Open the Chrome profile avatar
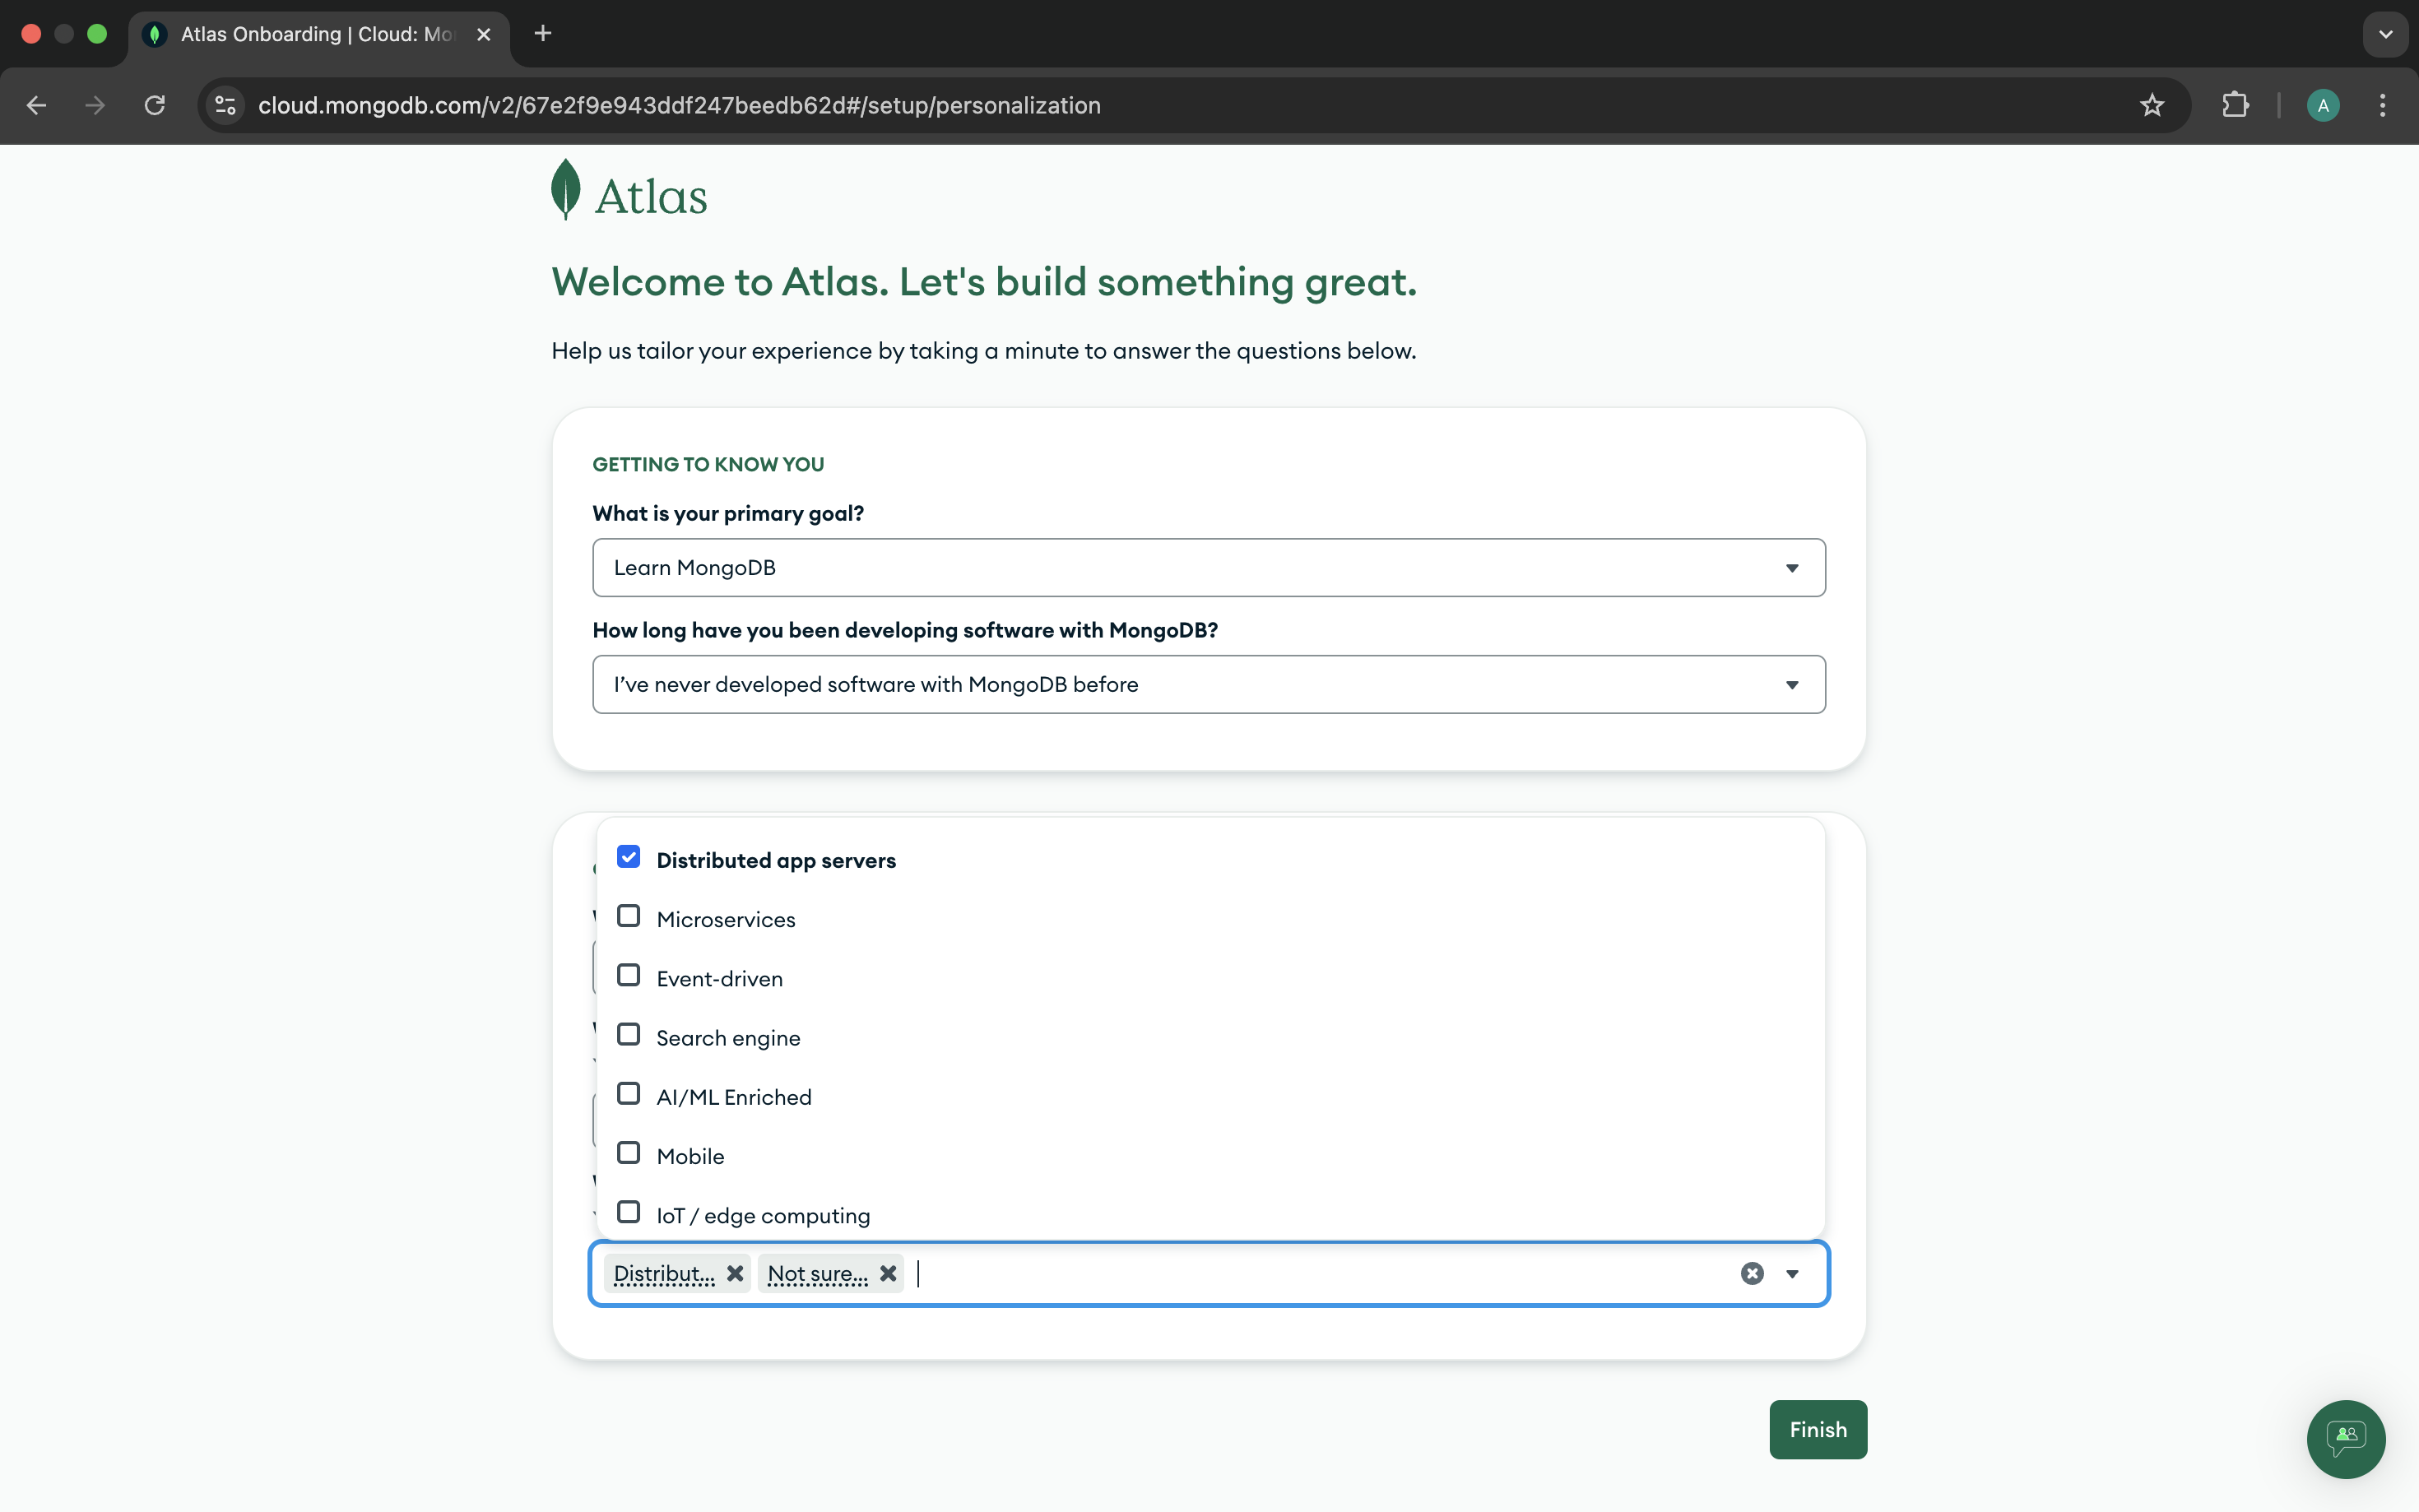 click(2322, 105)
